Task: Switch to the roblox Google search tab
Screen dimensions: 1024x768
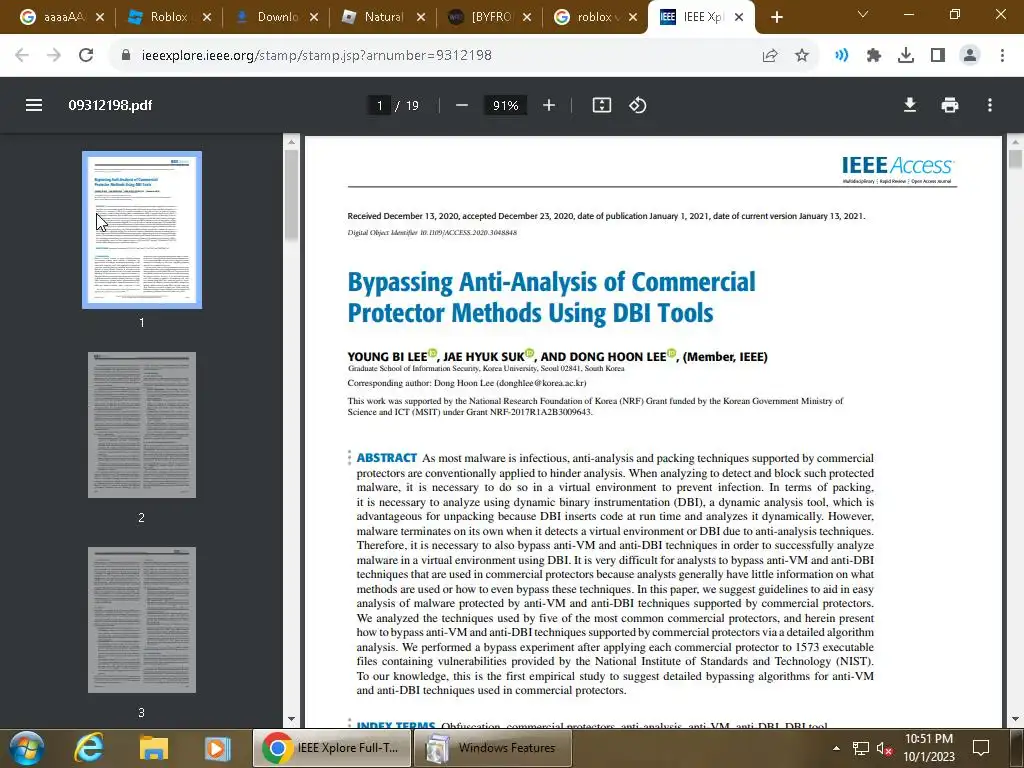Action: point(597,17)
